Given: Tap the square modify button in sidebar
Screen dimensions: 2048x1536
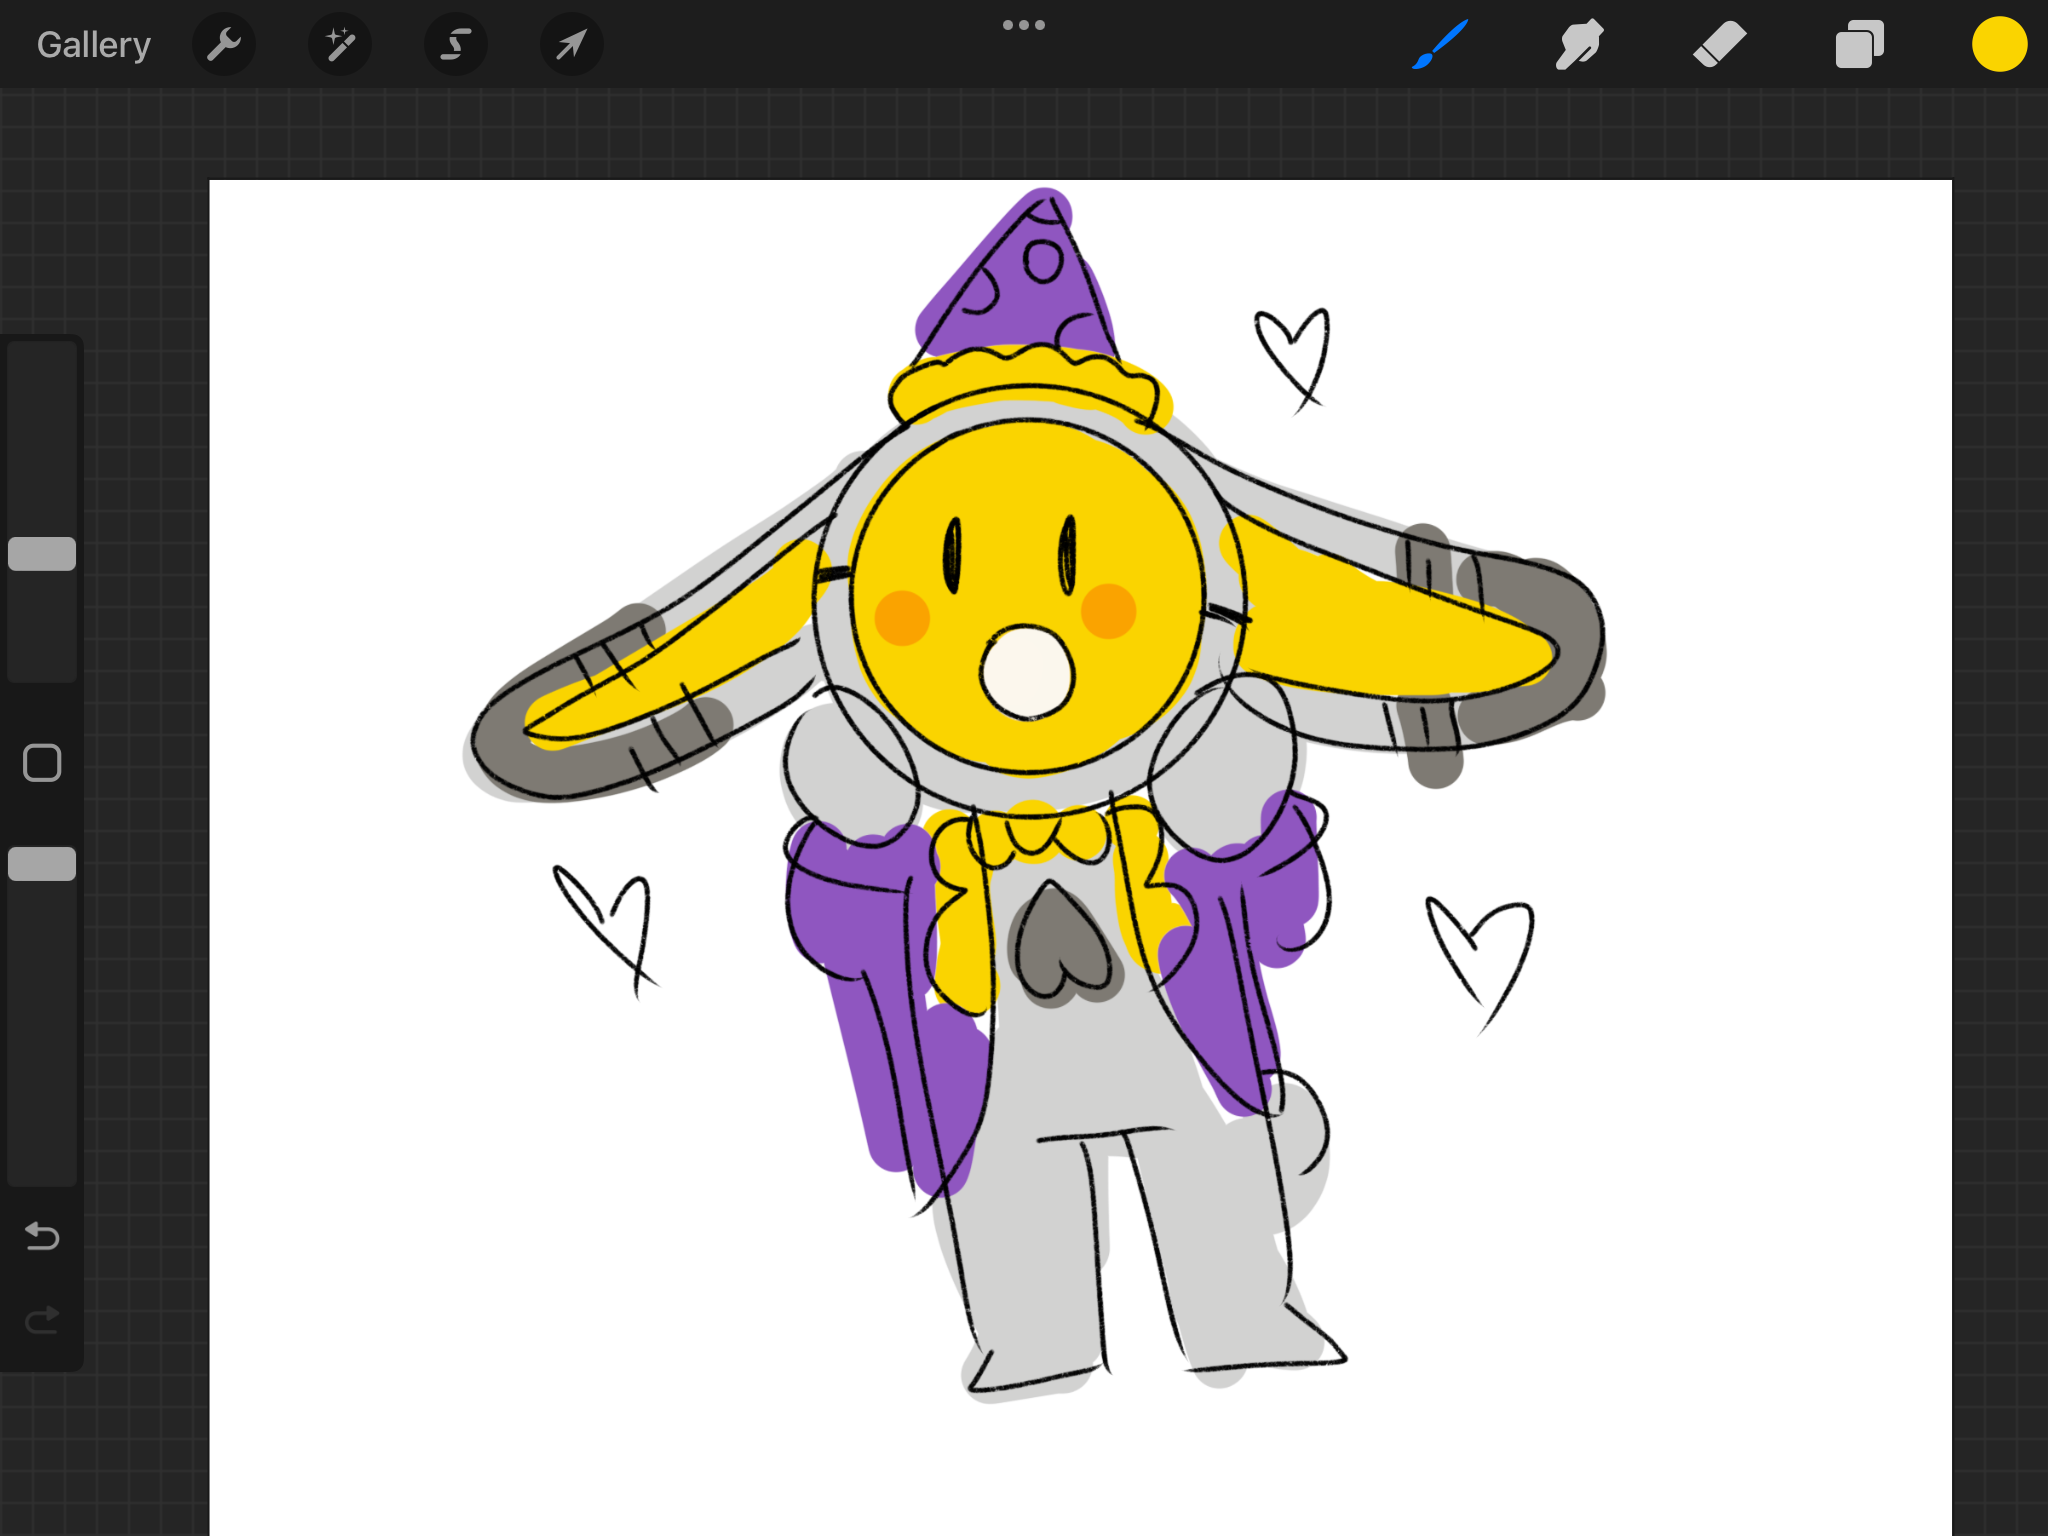Looking at the screenshot, I should coord(42,763).
